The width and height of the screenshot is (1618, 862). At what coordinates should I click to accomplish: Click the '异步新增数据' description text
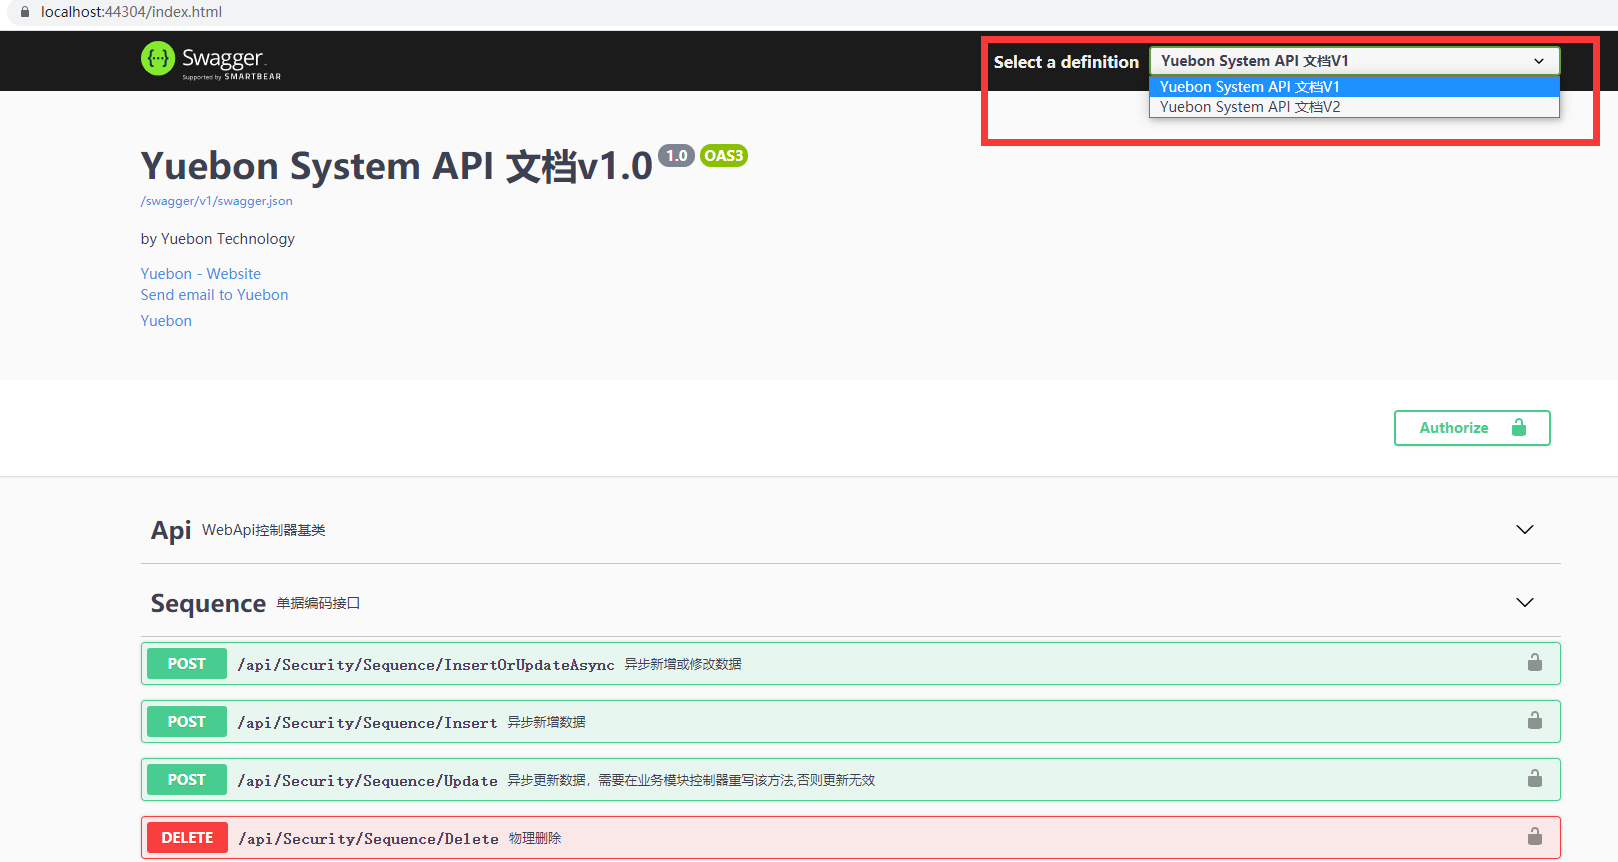pyautogui.click(x=546, y=722)
